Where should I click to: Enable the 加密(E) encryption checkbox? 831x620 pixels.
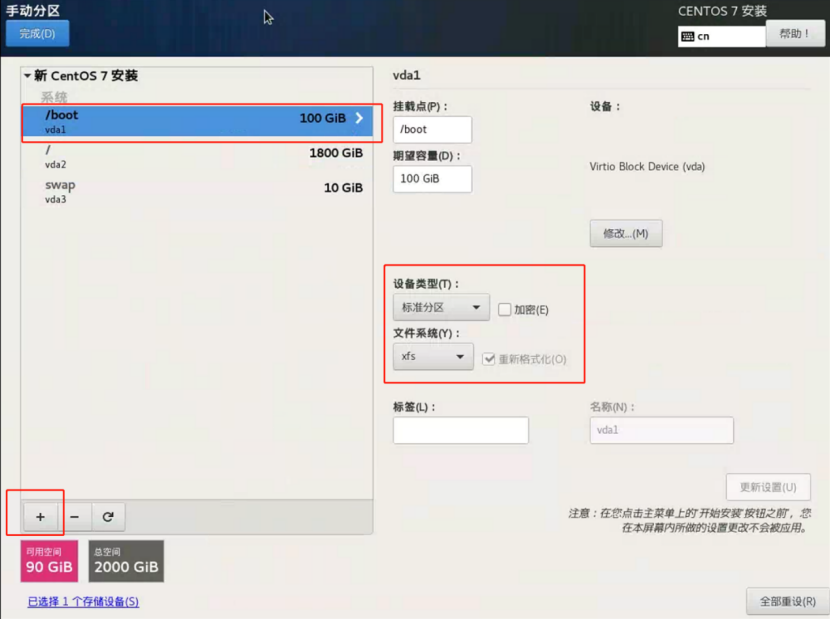tap(505, 309)
